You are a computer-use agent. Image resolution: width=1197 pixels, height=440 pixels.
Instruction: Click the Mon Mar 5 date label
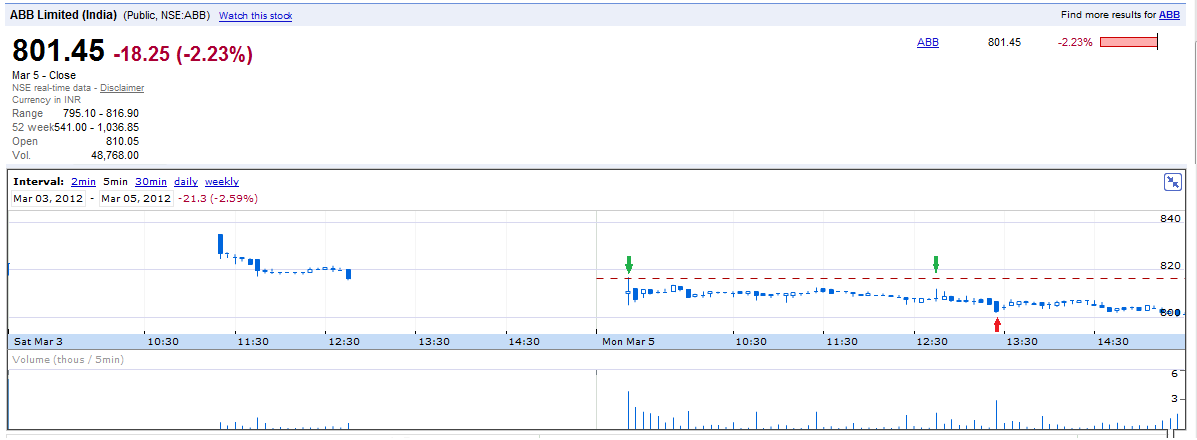(626, 341)
